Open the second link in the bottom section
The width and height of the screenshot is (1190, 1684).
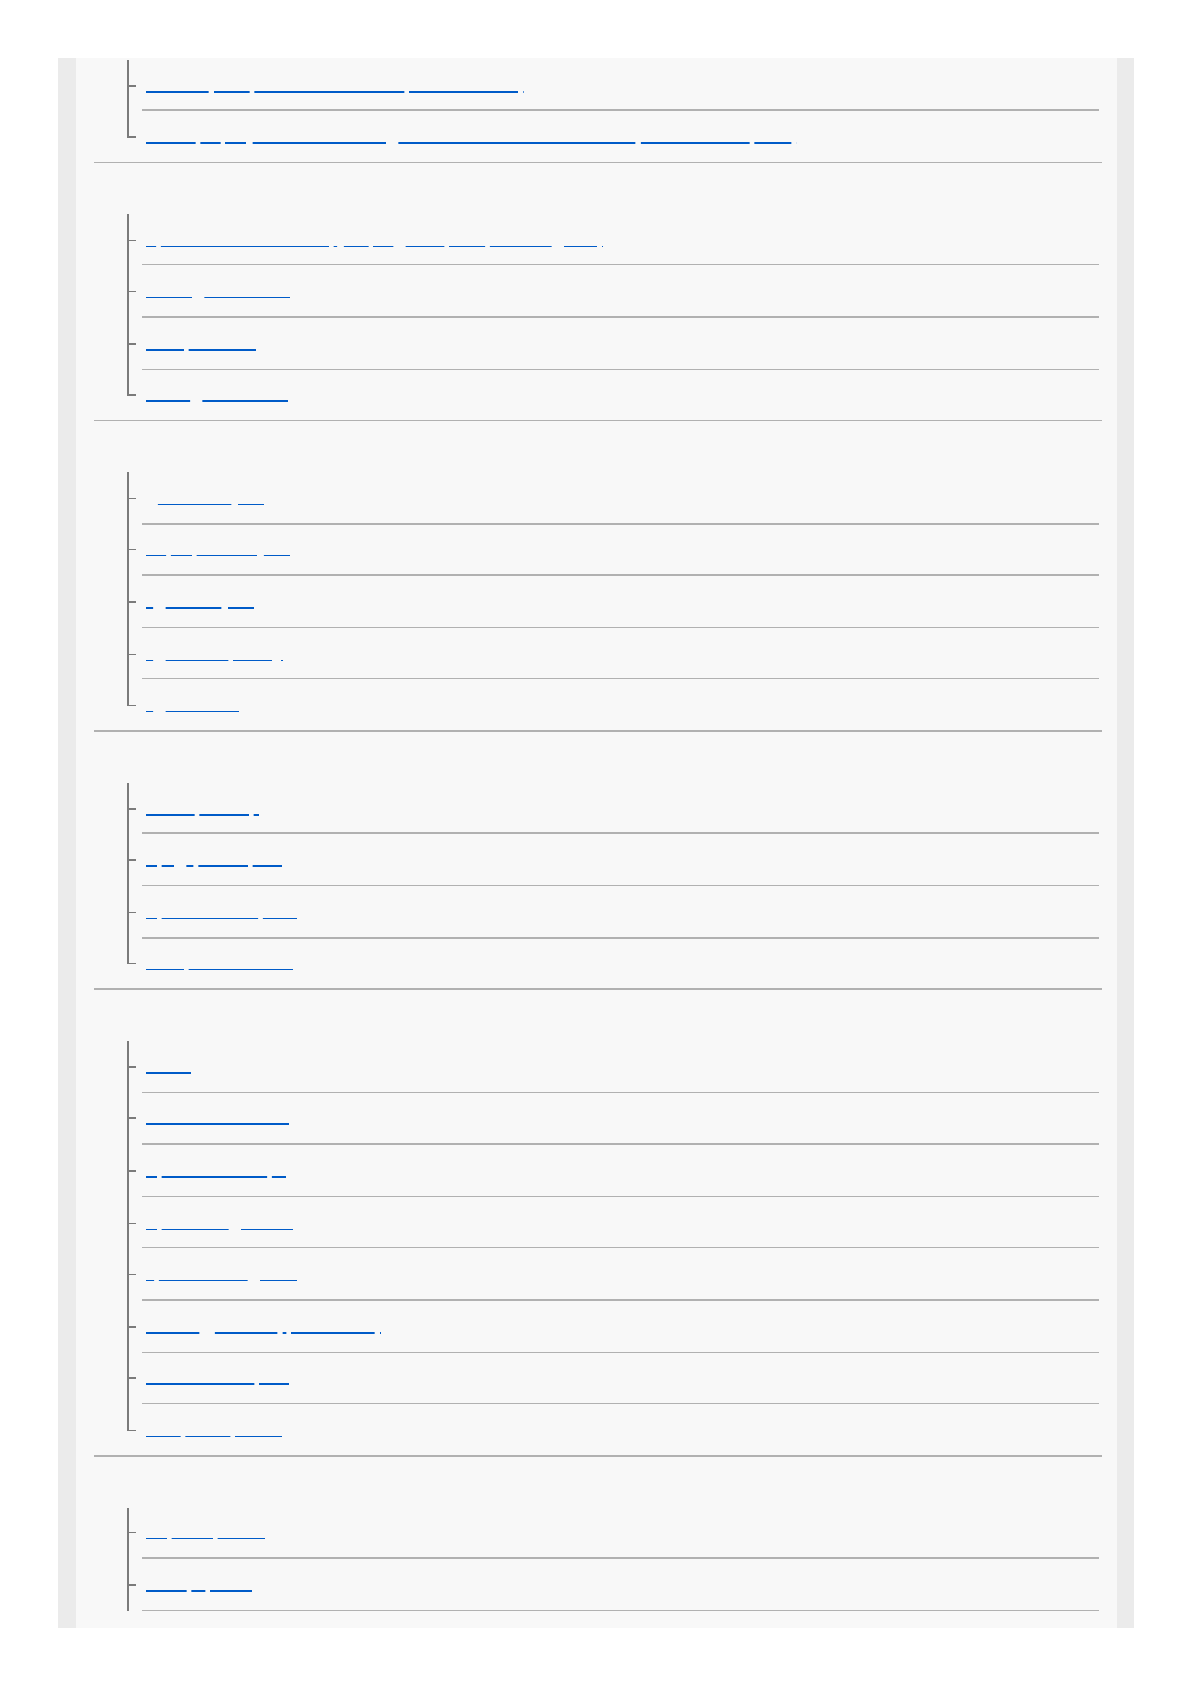(199, 1587)
